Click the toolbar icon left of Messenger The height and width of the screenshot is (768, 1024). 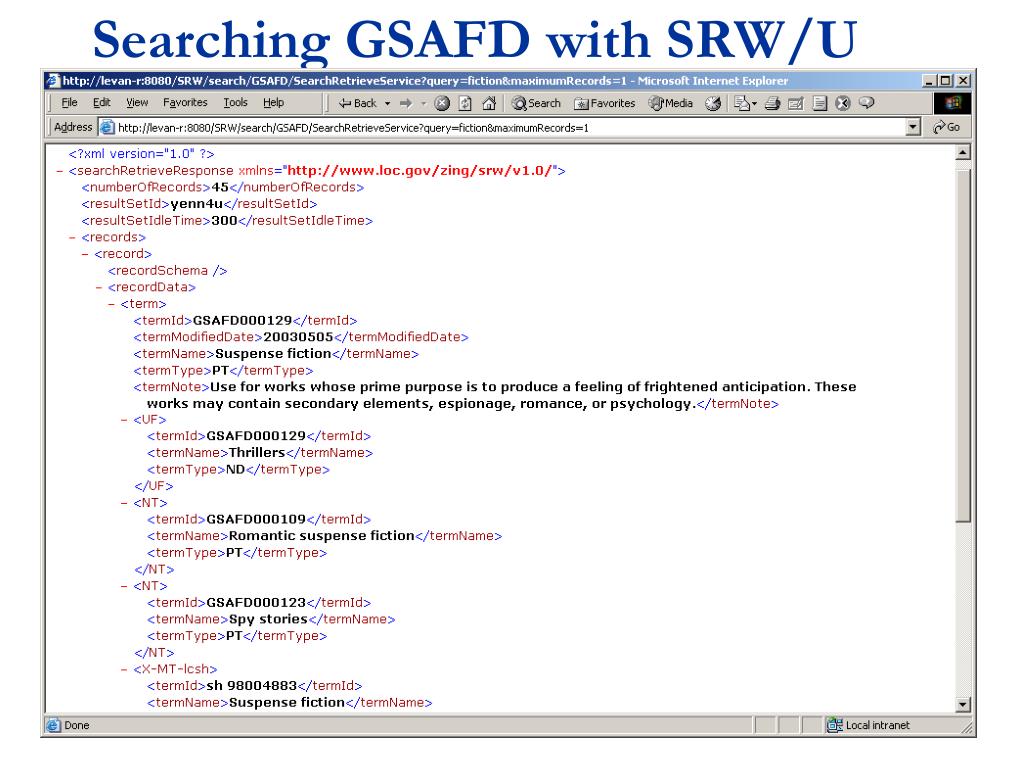click(842, 103)
